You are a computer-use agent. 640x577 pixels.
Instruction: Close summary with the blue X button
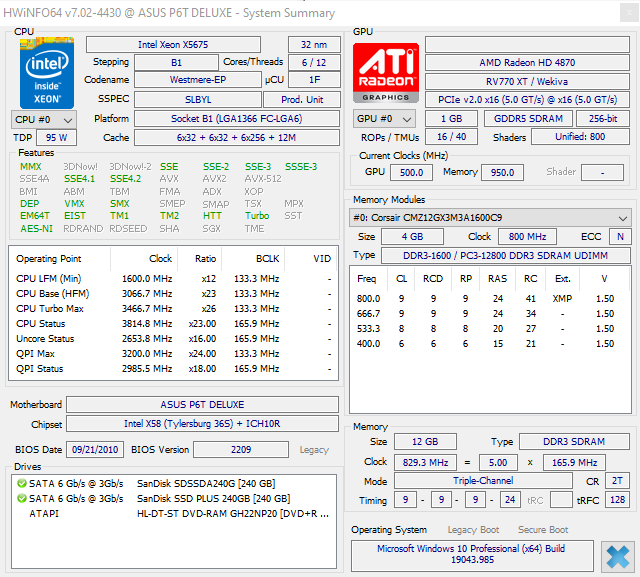pyautogui.click(x=618, y=557)
